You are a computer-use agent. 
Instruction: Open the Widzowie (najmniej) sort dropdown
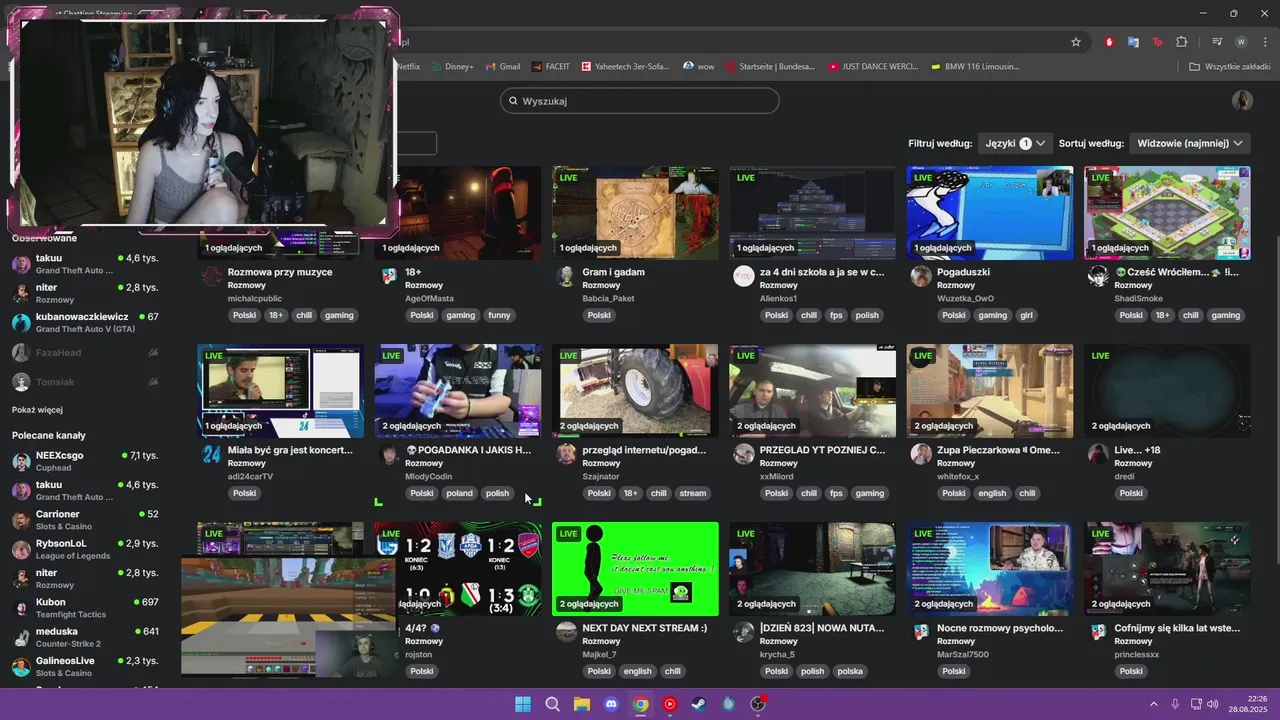(1190, 143)
